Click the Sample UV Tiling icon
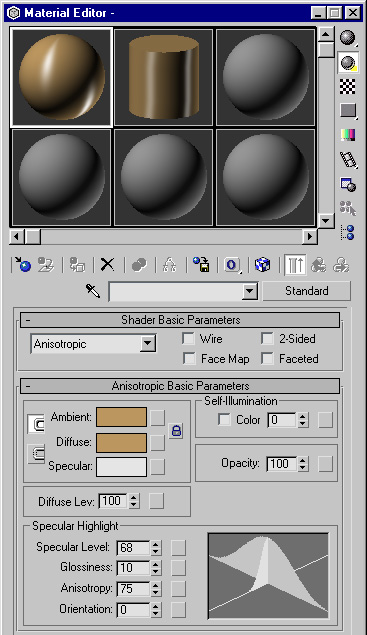This screenshot has width=367, height=635. (x=348, y=111)
